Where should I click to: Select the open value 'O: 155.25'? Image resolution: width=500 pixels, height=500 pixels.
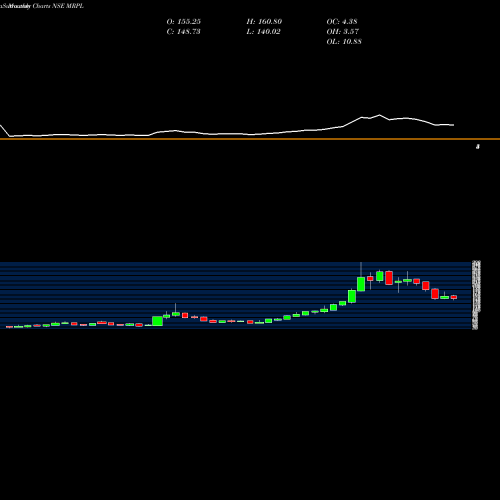coord(184,21)
